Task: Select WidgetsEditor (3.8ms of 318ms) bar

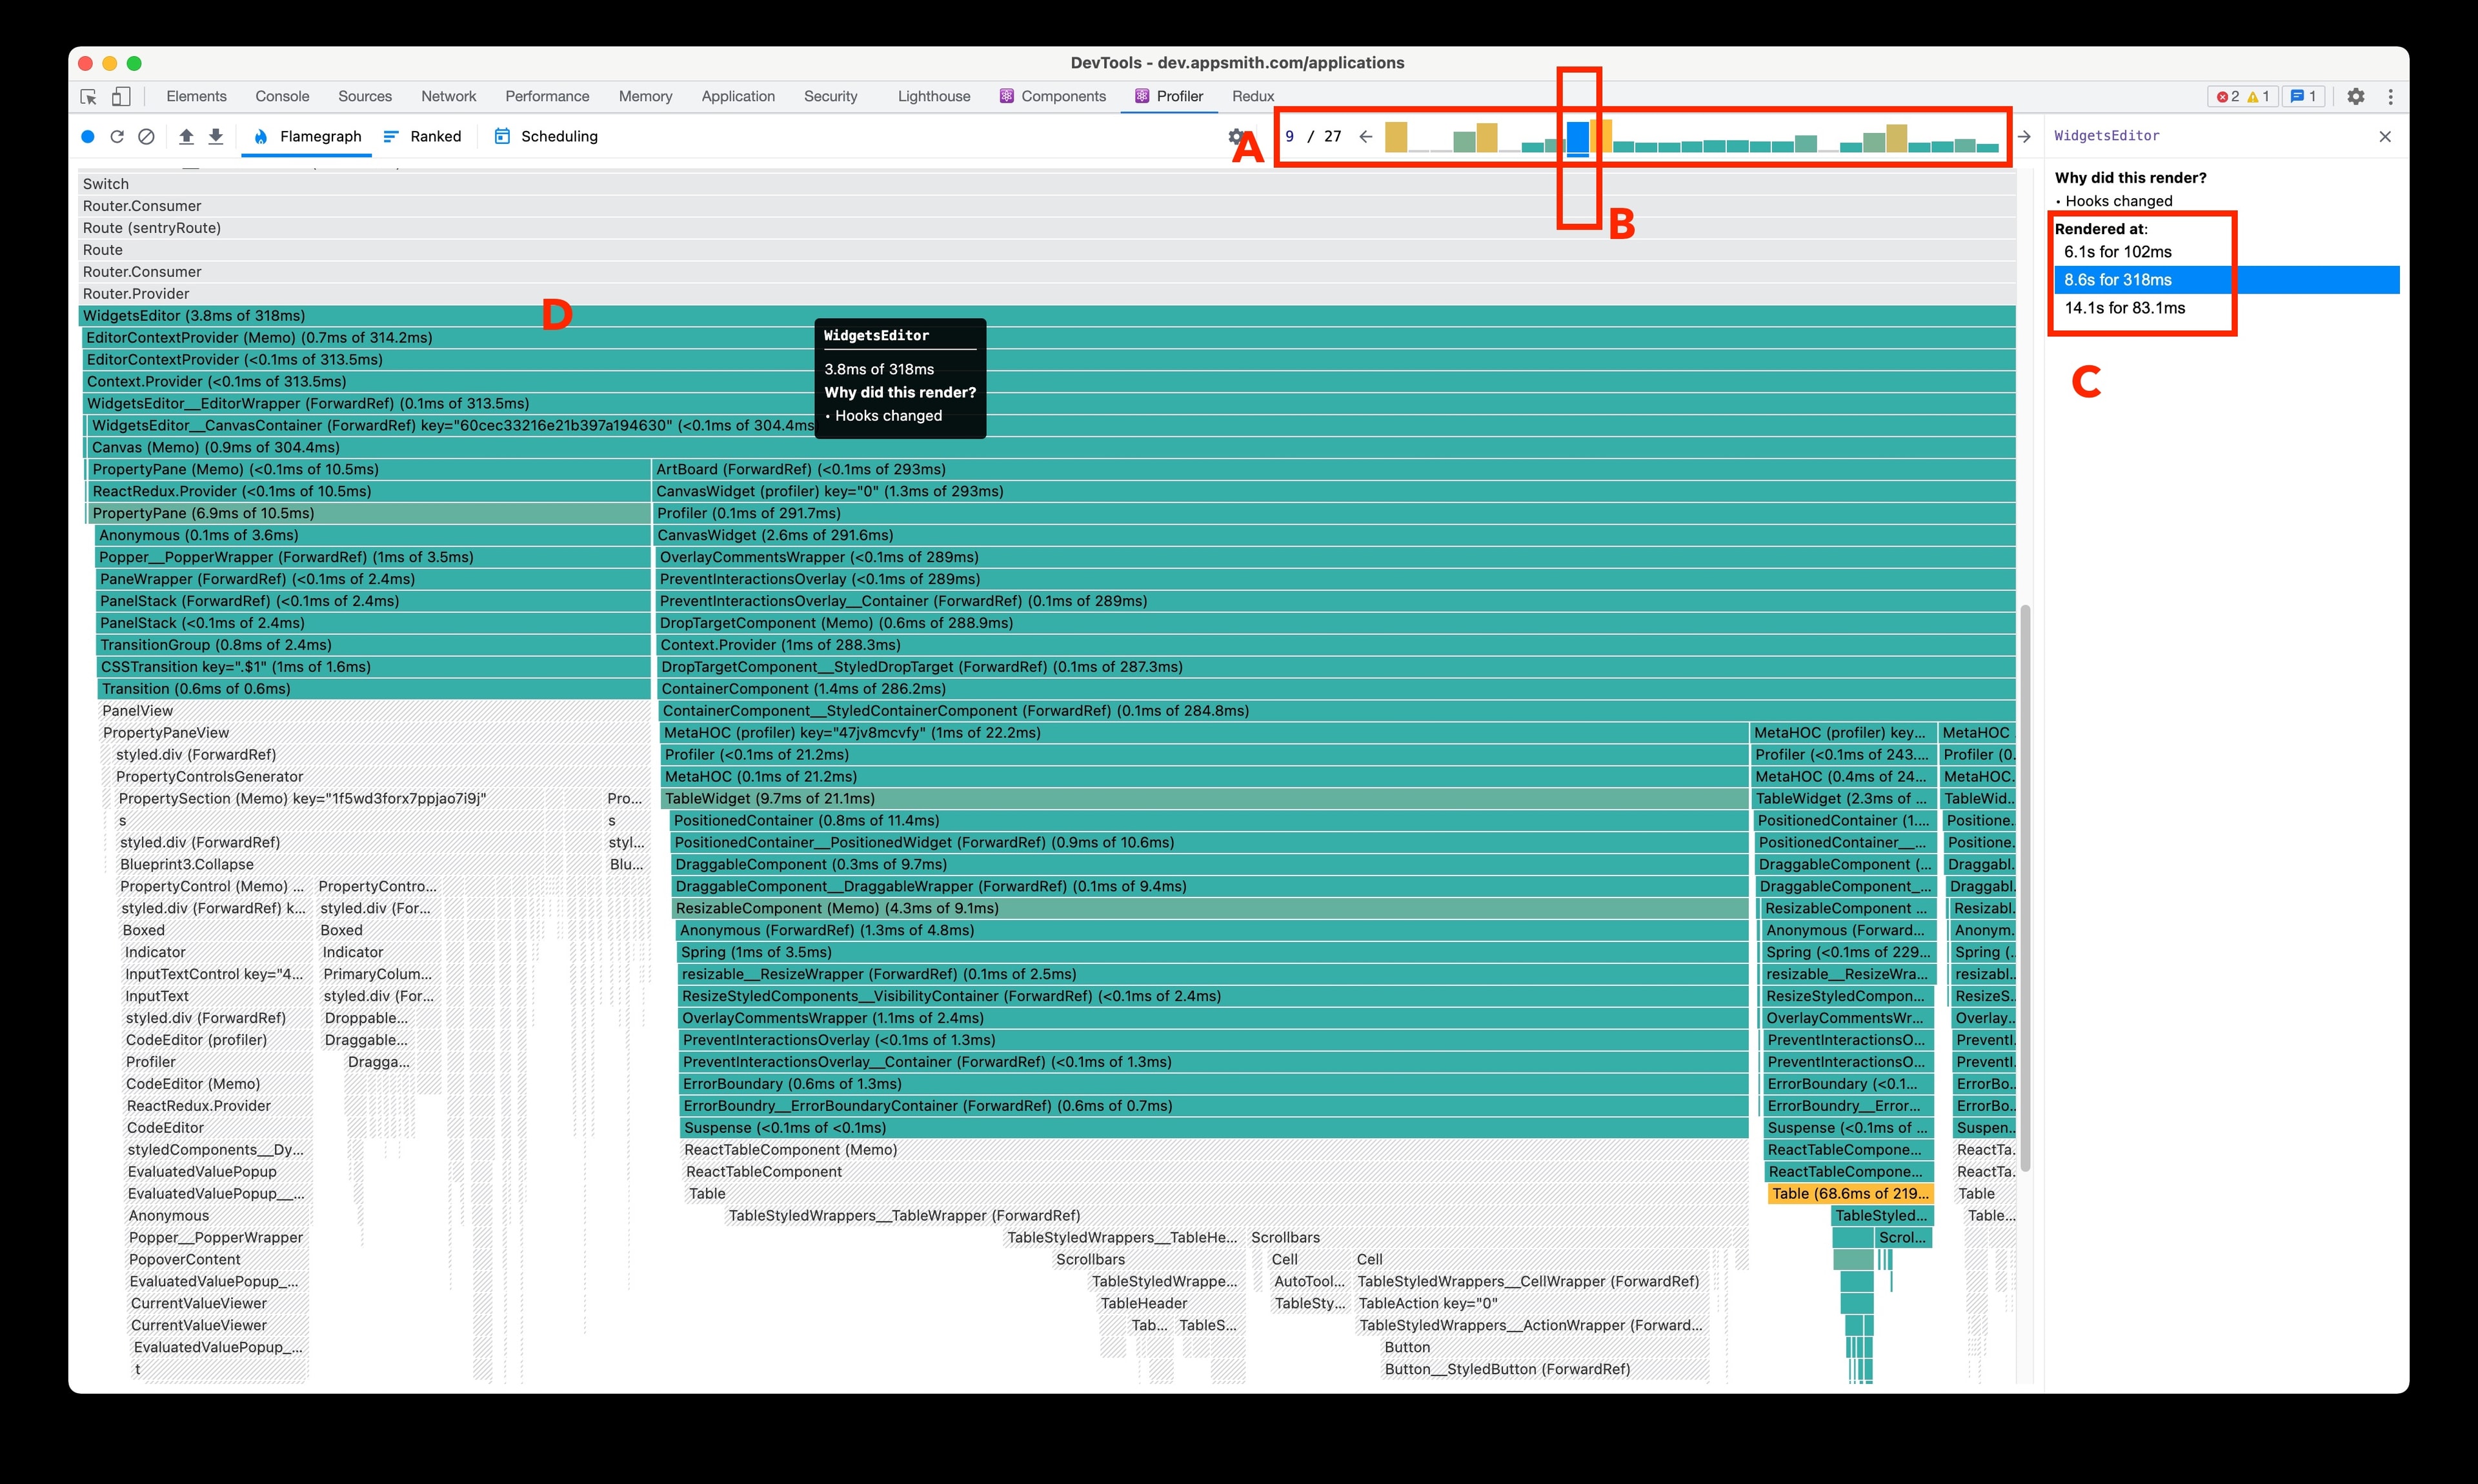Action: [x=1047, y=316]
